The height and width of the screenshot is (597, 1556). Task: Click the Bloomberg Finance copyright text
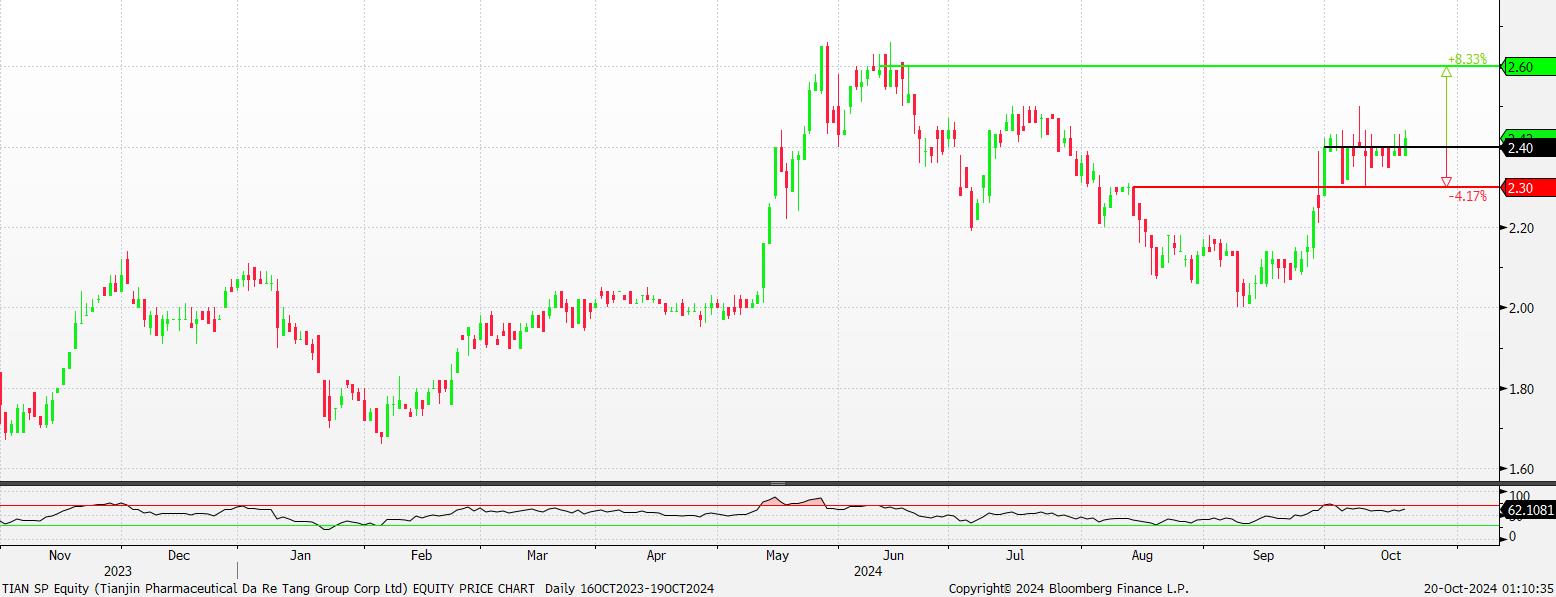tap(1068, 588)
